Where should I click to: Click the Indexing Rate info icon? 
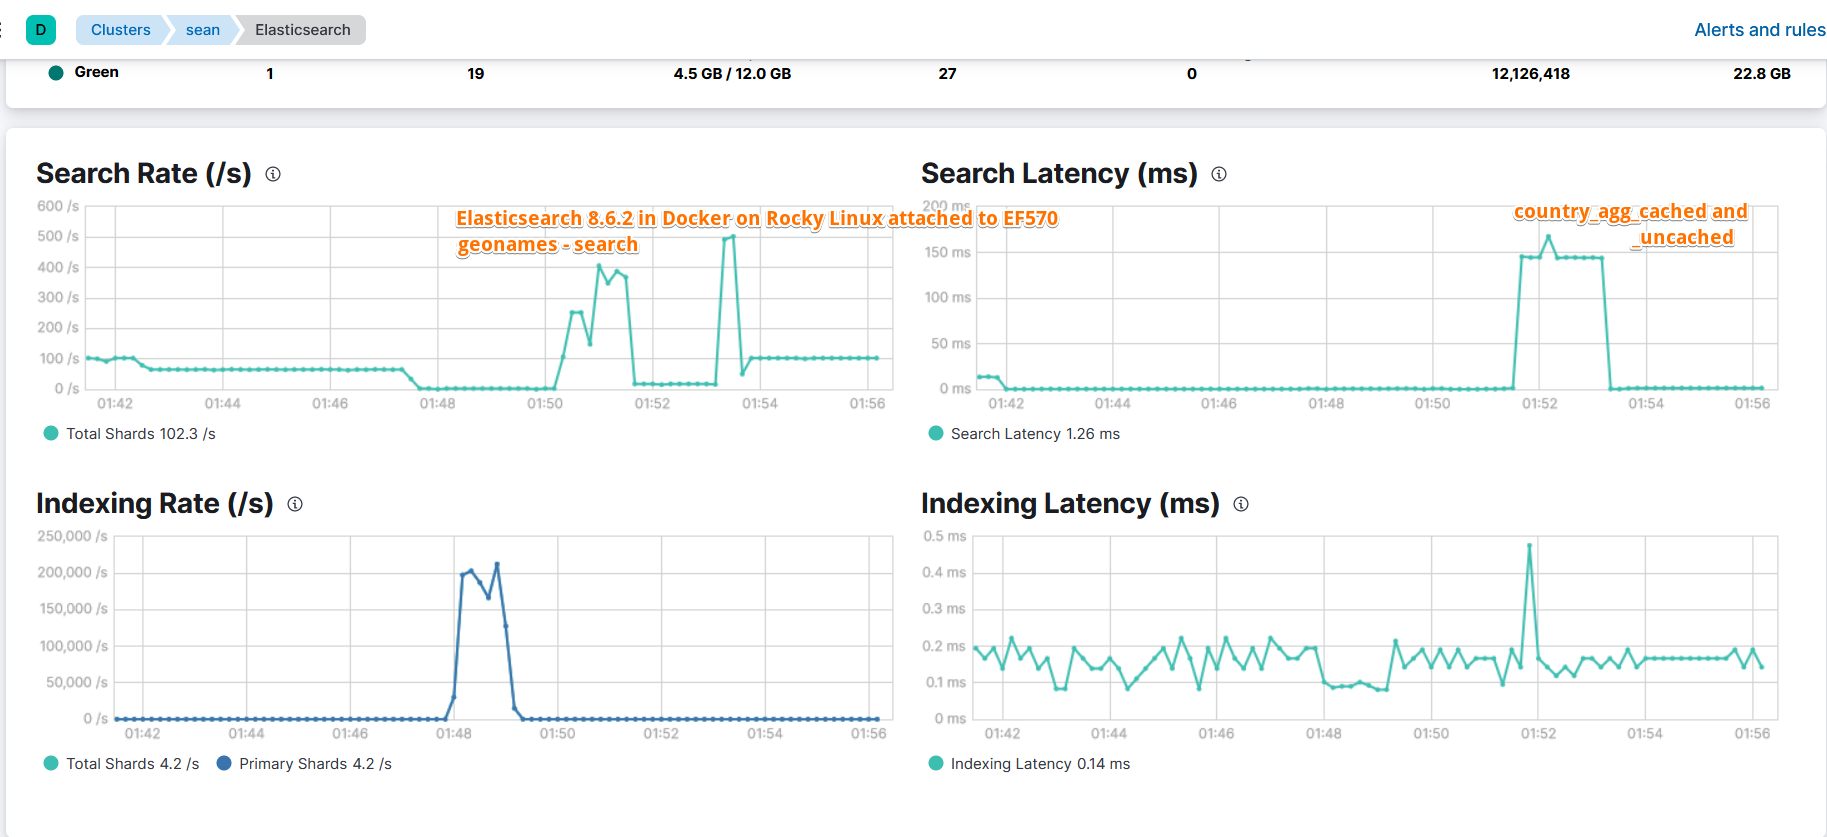pos(295,504)
